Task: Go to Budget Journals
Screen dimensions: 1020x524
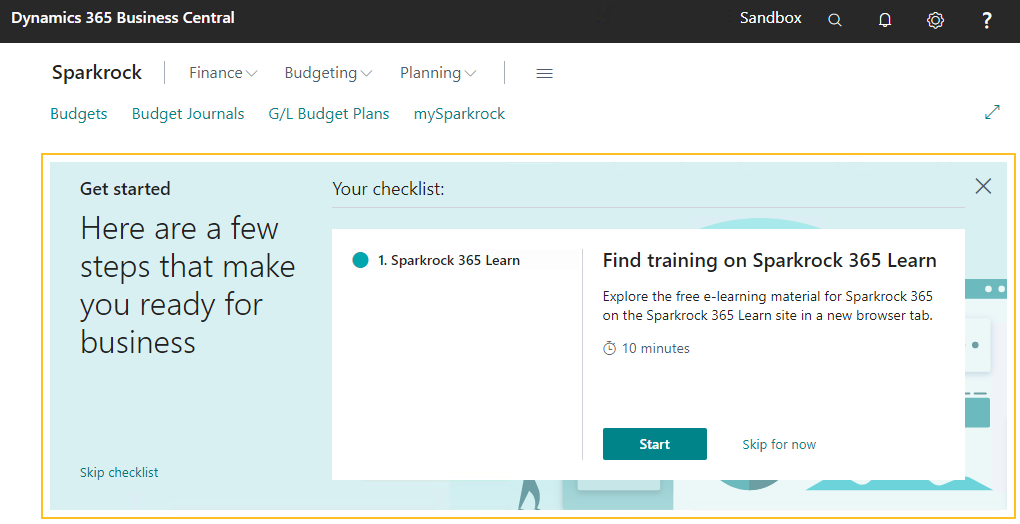Action: coord(188,114)
